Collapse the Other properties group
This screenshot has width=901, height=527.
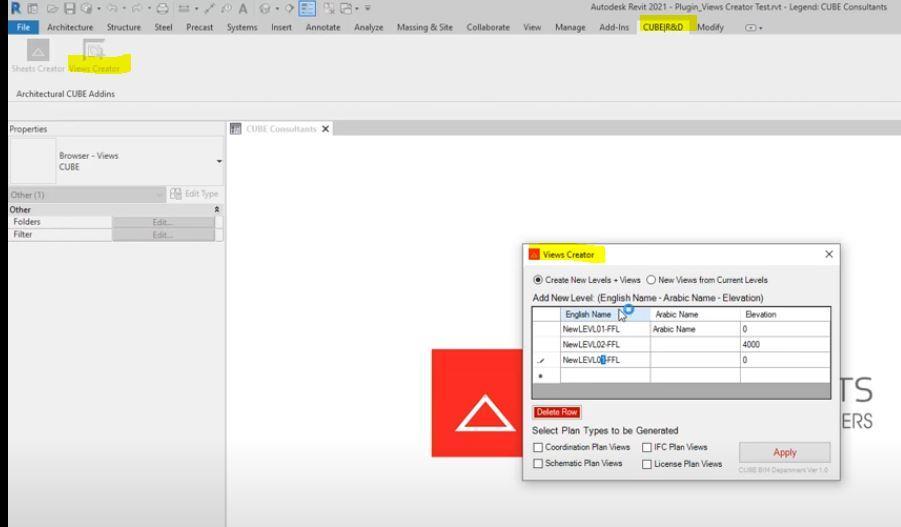[x=217, y=210]
